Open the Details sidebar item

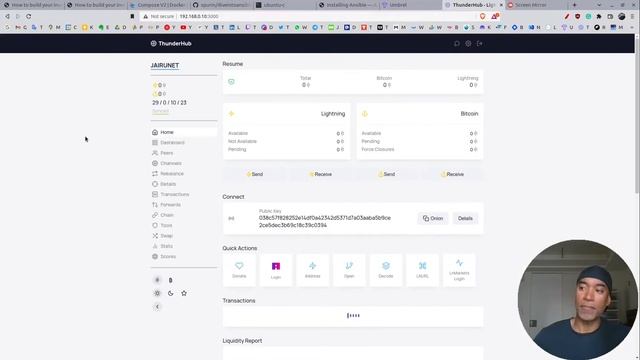[x=184, y=184]
